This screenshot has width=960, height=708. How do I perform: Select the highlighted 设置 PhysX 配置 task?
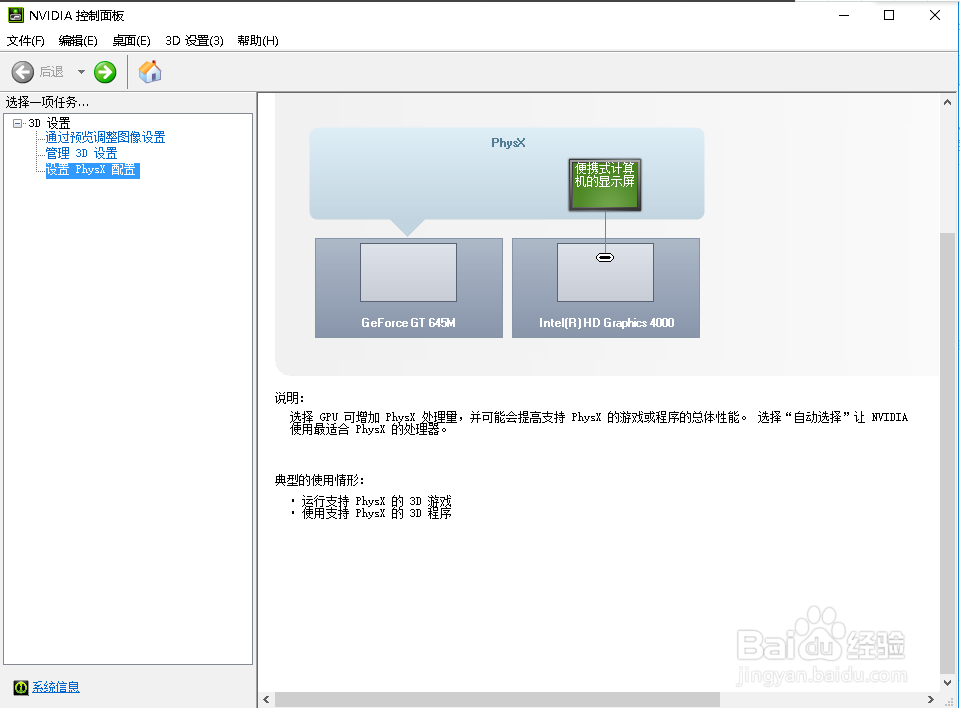tap(91, 169)
